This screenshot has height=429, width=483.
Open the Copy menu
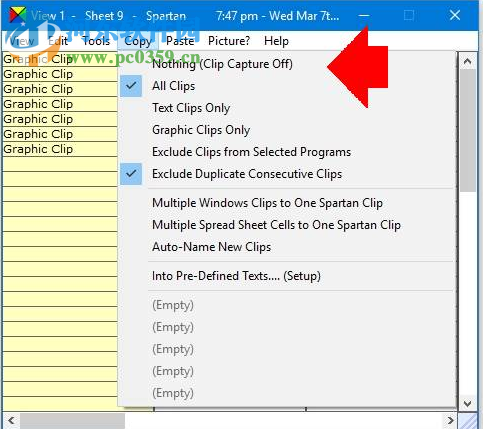(138, 41)
